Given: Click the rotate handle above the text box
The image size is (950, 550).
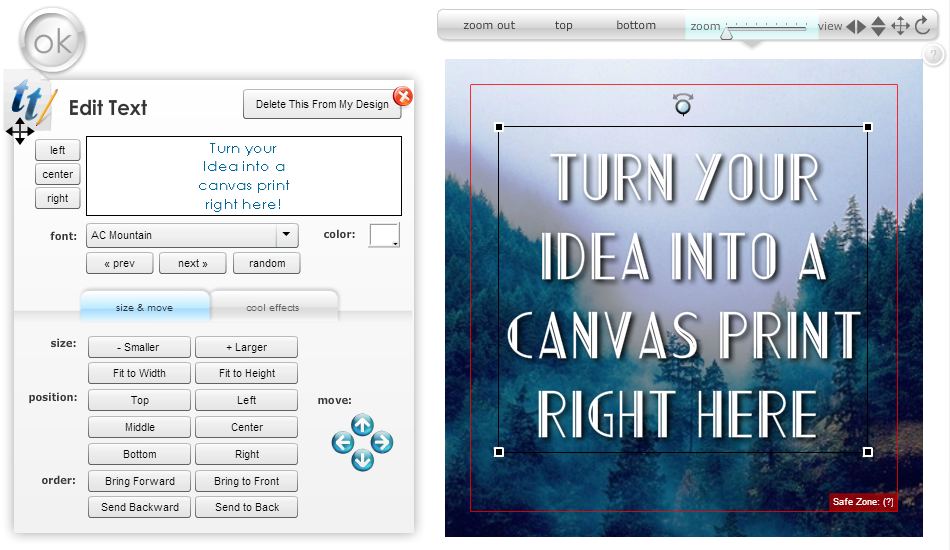Looking at the screenshot, I should (x=683, y=105).
